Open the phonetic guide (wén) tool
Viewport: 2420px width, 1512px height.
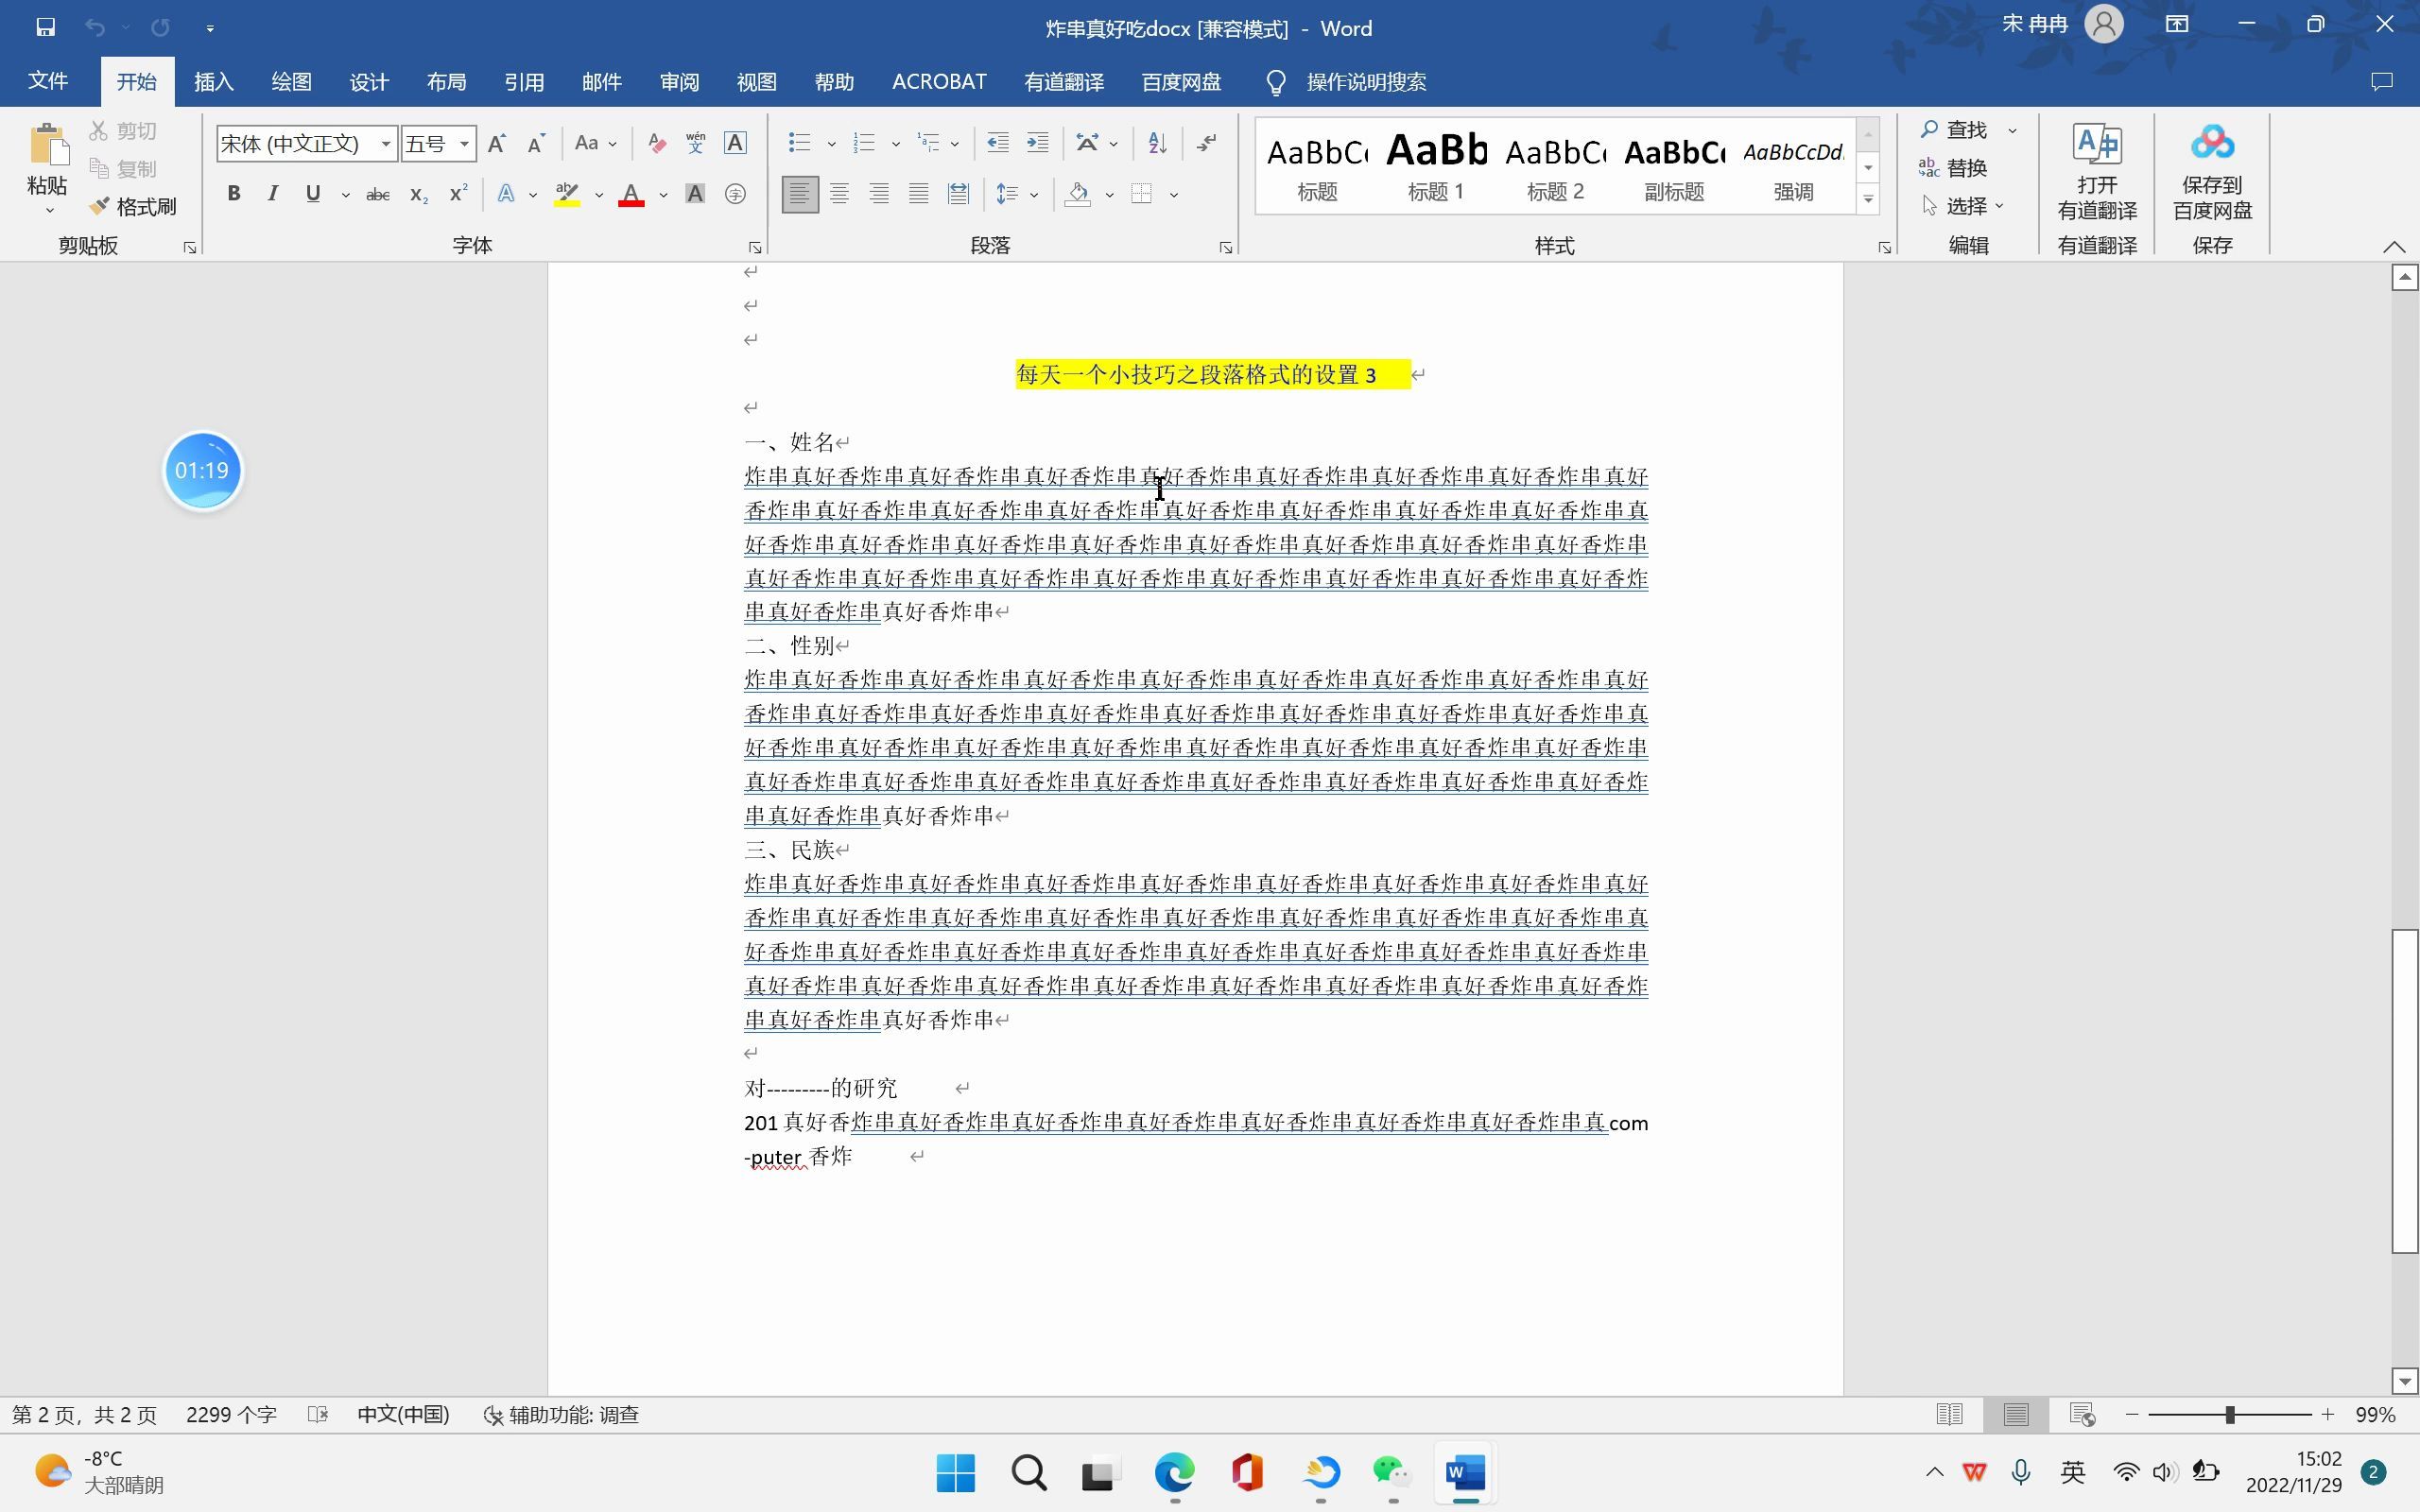[x=695, y=144]
